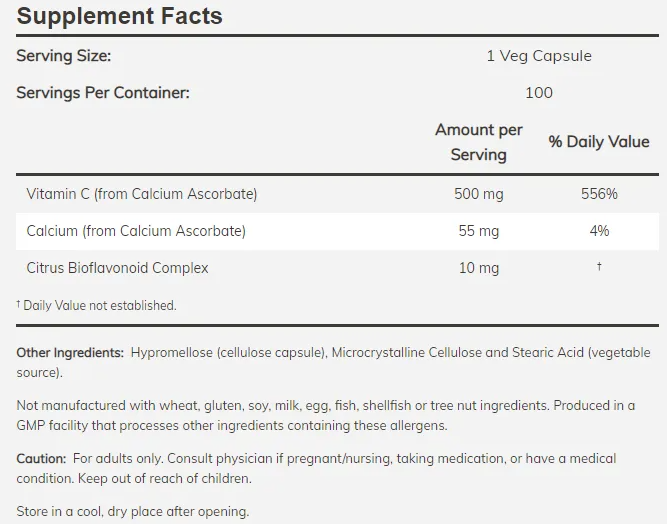The image size is (667, 524).
Task: Click the 1 Veg Capsule value
Action: coord(539,56)
